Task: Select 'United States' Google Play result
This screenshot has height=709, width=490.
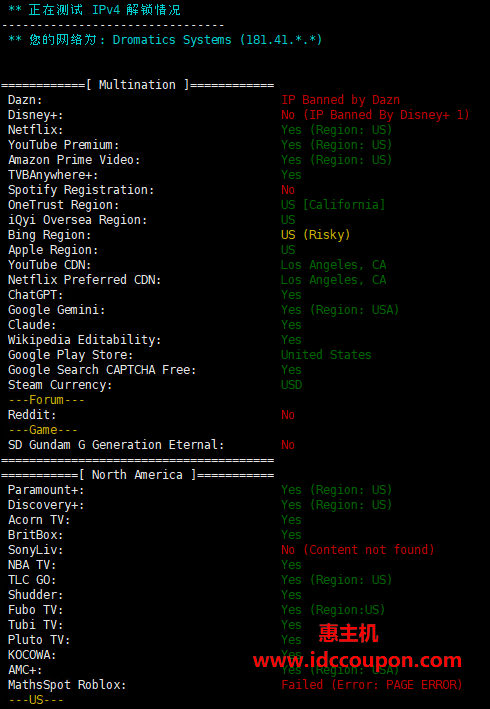Action: click(326, 354)
